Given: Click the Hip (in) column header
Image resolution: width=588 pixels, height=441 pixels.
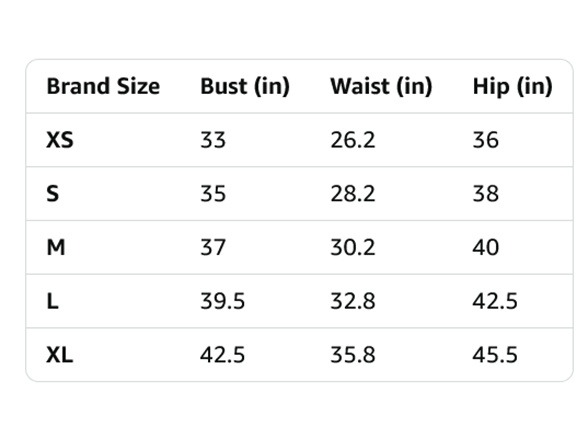Looking at the screenshot, I should (x=512, y=87).
